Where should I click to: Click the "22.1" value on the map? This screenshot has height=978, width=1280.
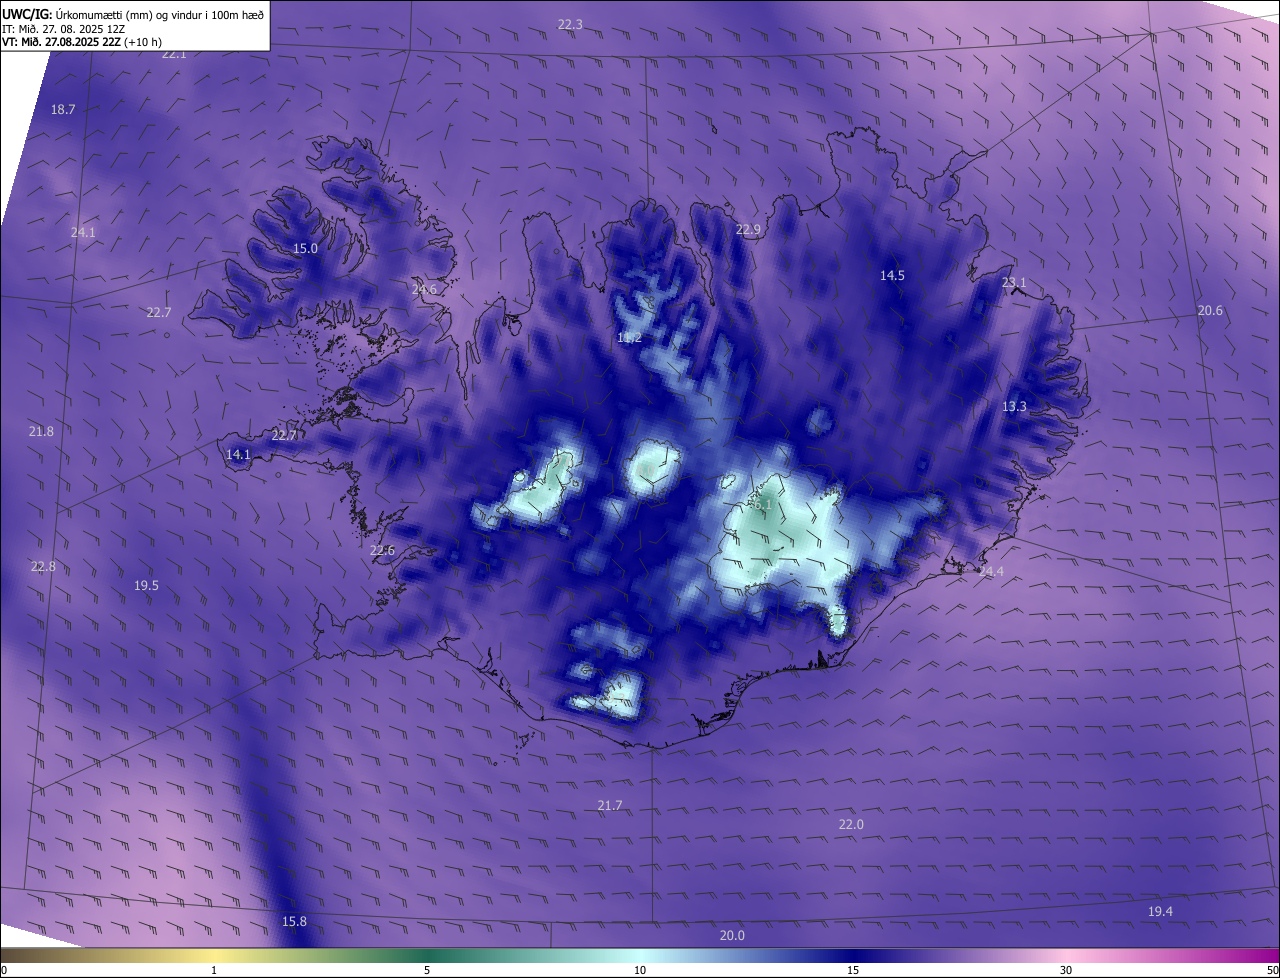pos(174,54)
